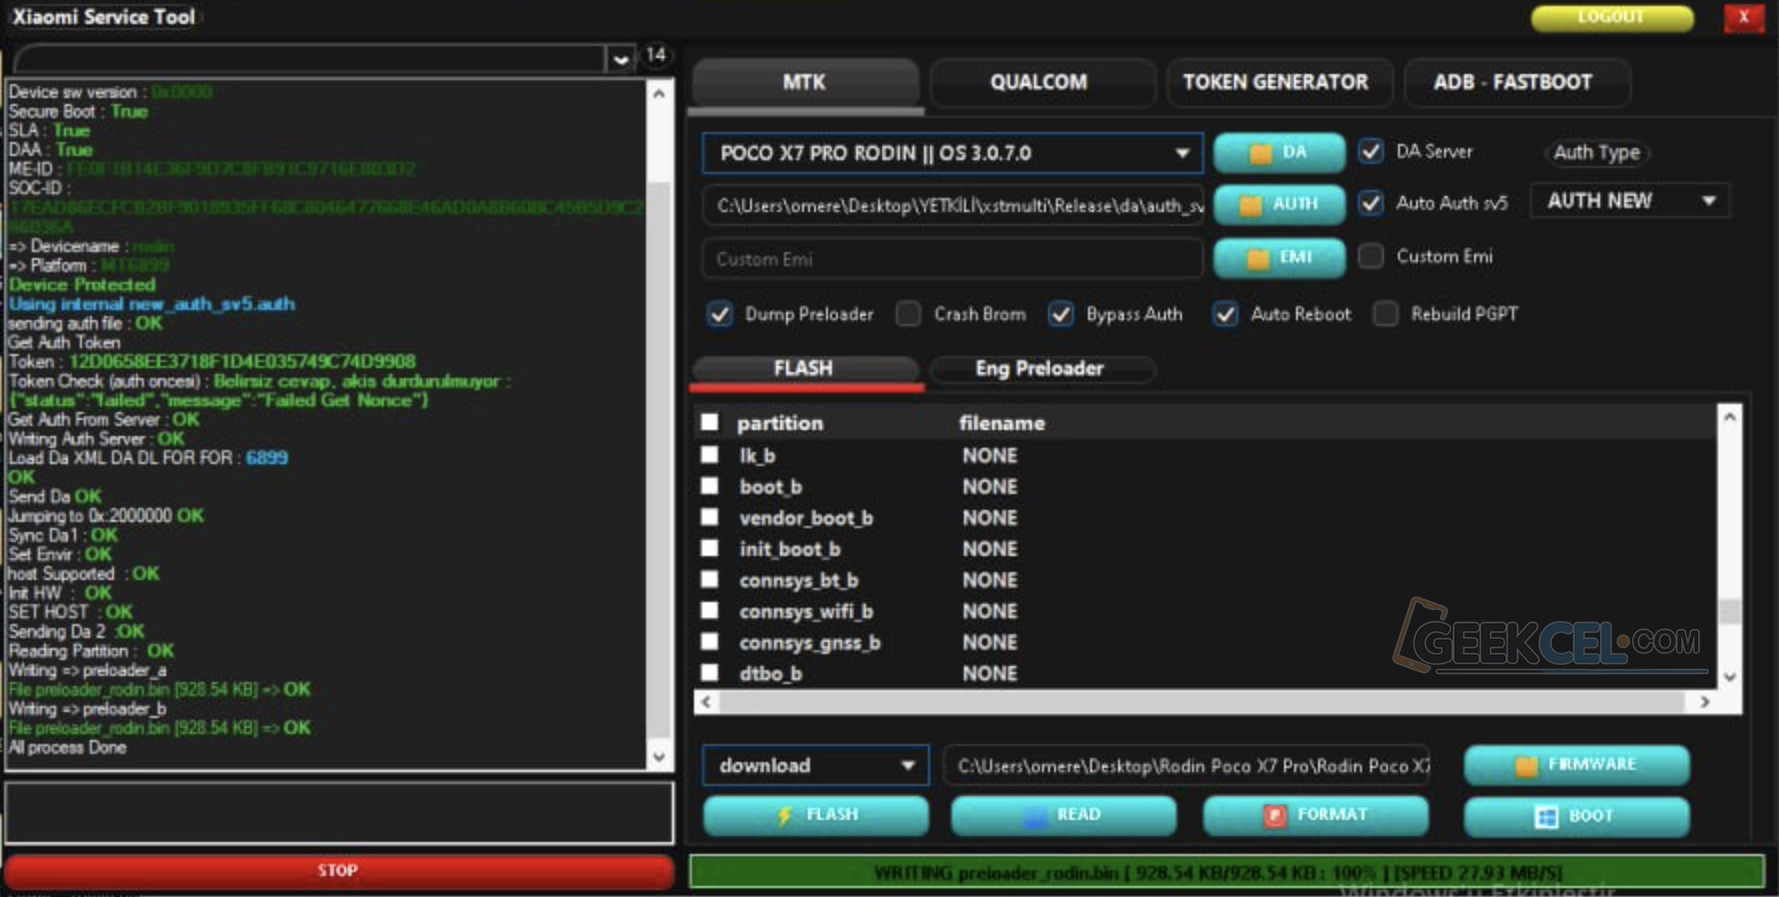This screenshot has height=897, width=1779.
Task: Enable the Custom Emi checkbox
Action: point(1371,256)
